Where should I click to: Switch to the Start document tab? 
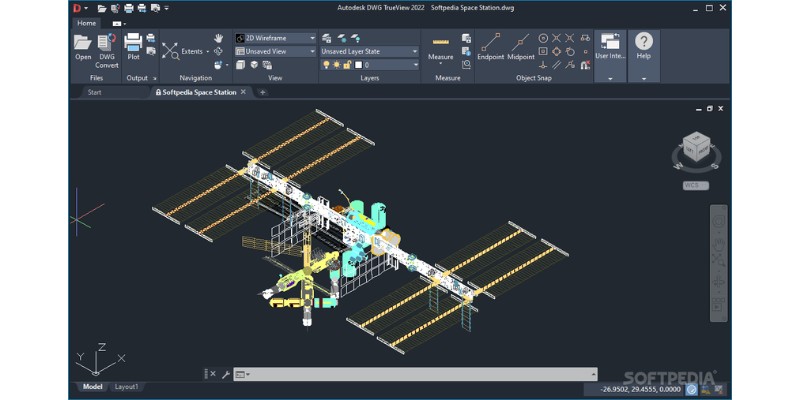point(94,92)
